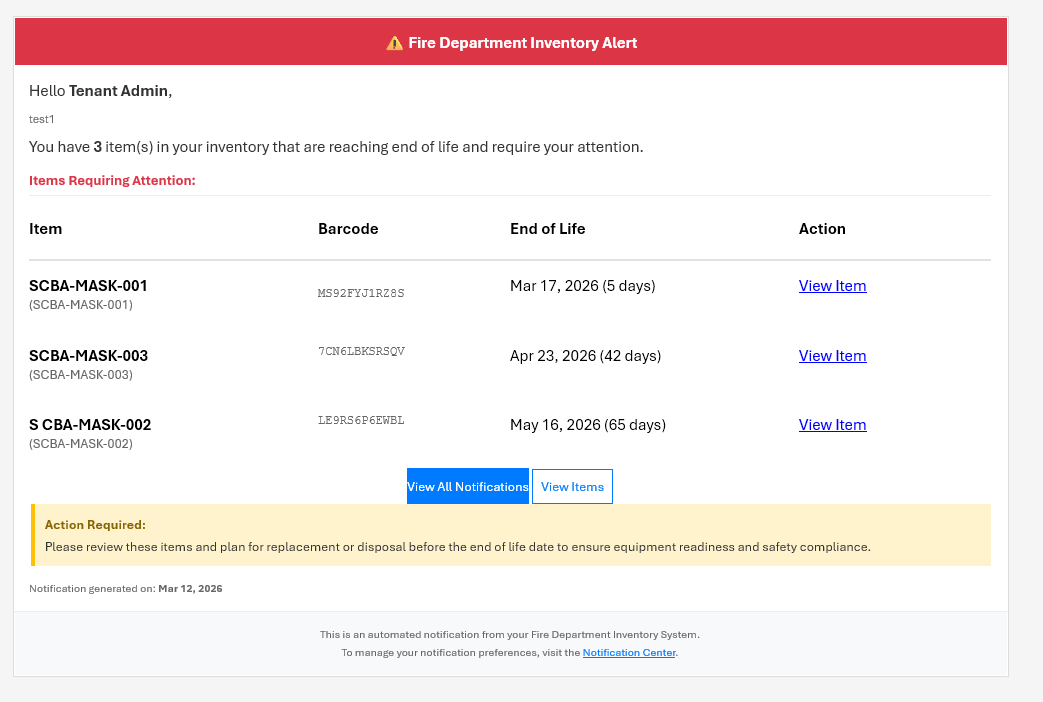Click the warning triangle icon in the alert header

[x=392, y=42]
